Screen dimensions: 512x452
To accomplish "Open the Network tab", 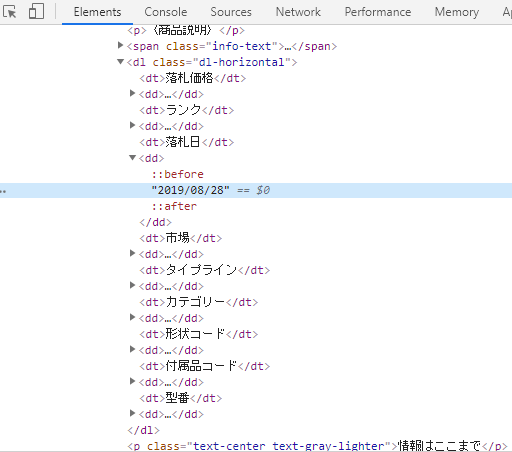I will click(298, 12).
